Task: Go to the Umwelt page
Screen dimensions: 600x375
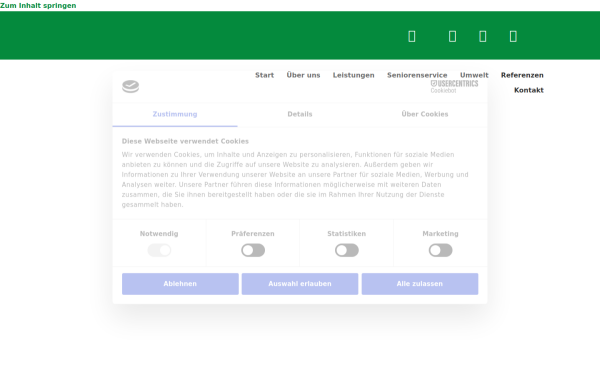Action: click(474, 75)
